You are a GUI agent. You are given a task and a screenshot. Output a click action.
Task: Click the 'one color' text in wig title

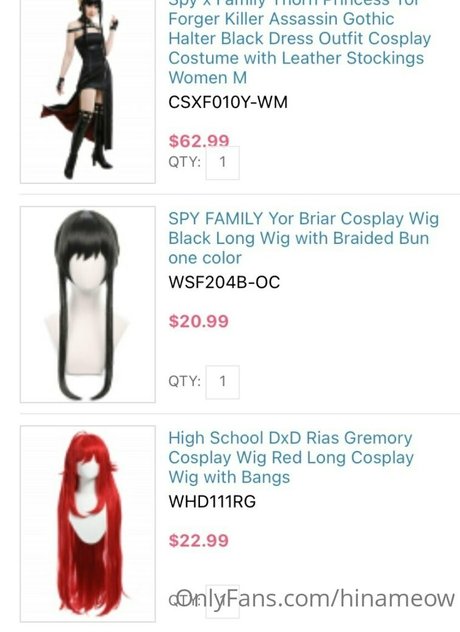tap(205, 258)
